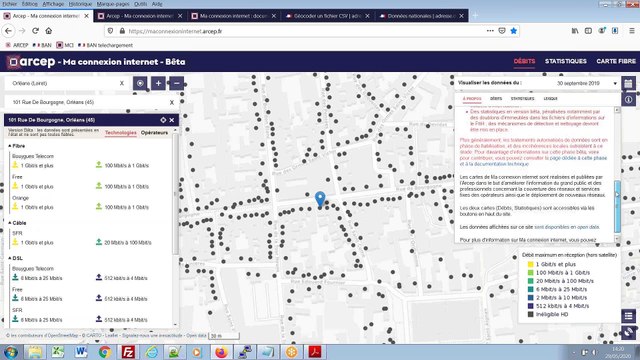
Task: Click SFR under Câble
Action: coord(17,233)
